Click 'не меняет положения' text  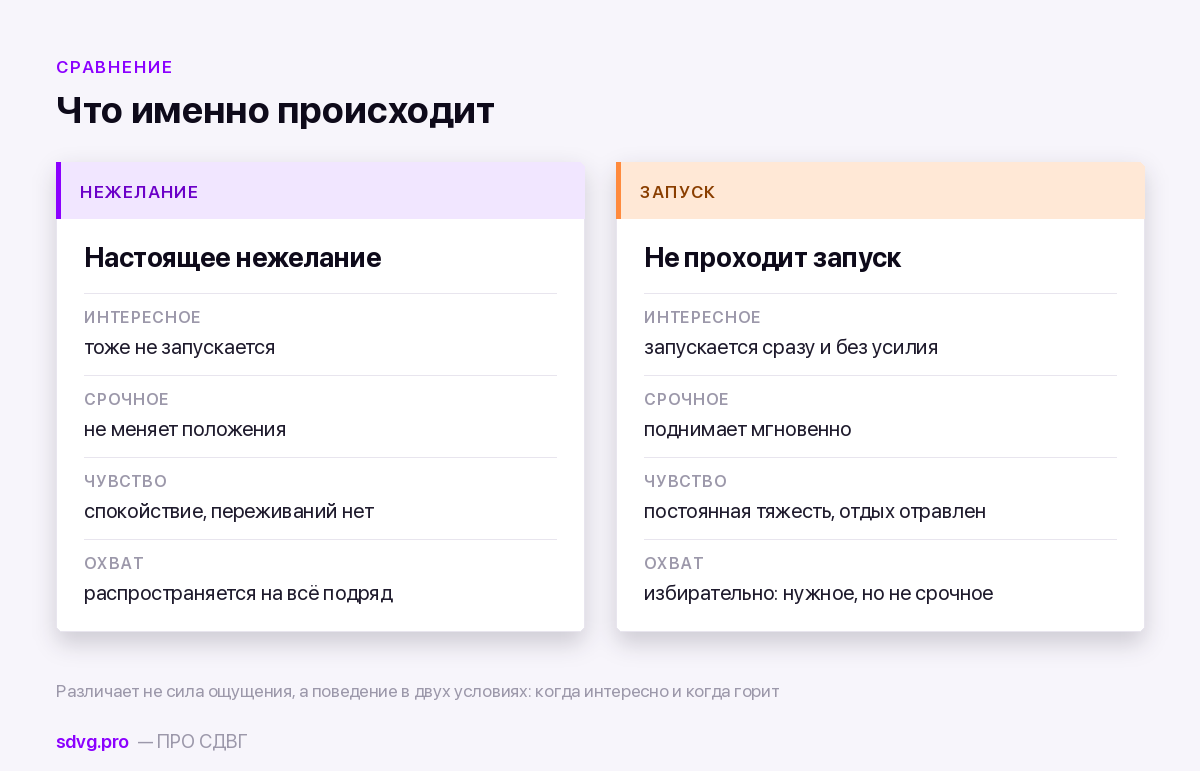pos(185,429)
